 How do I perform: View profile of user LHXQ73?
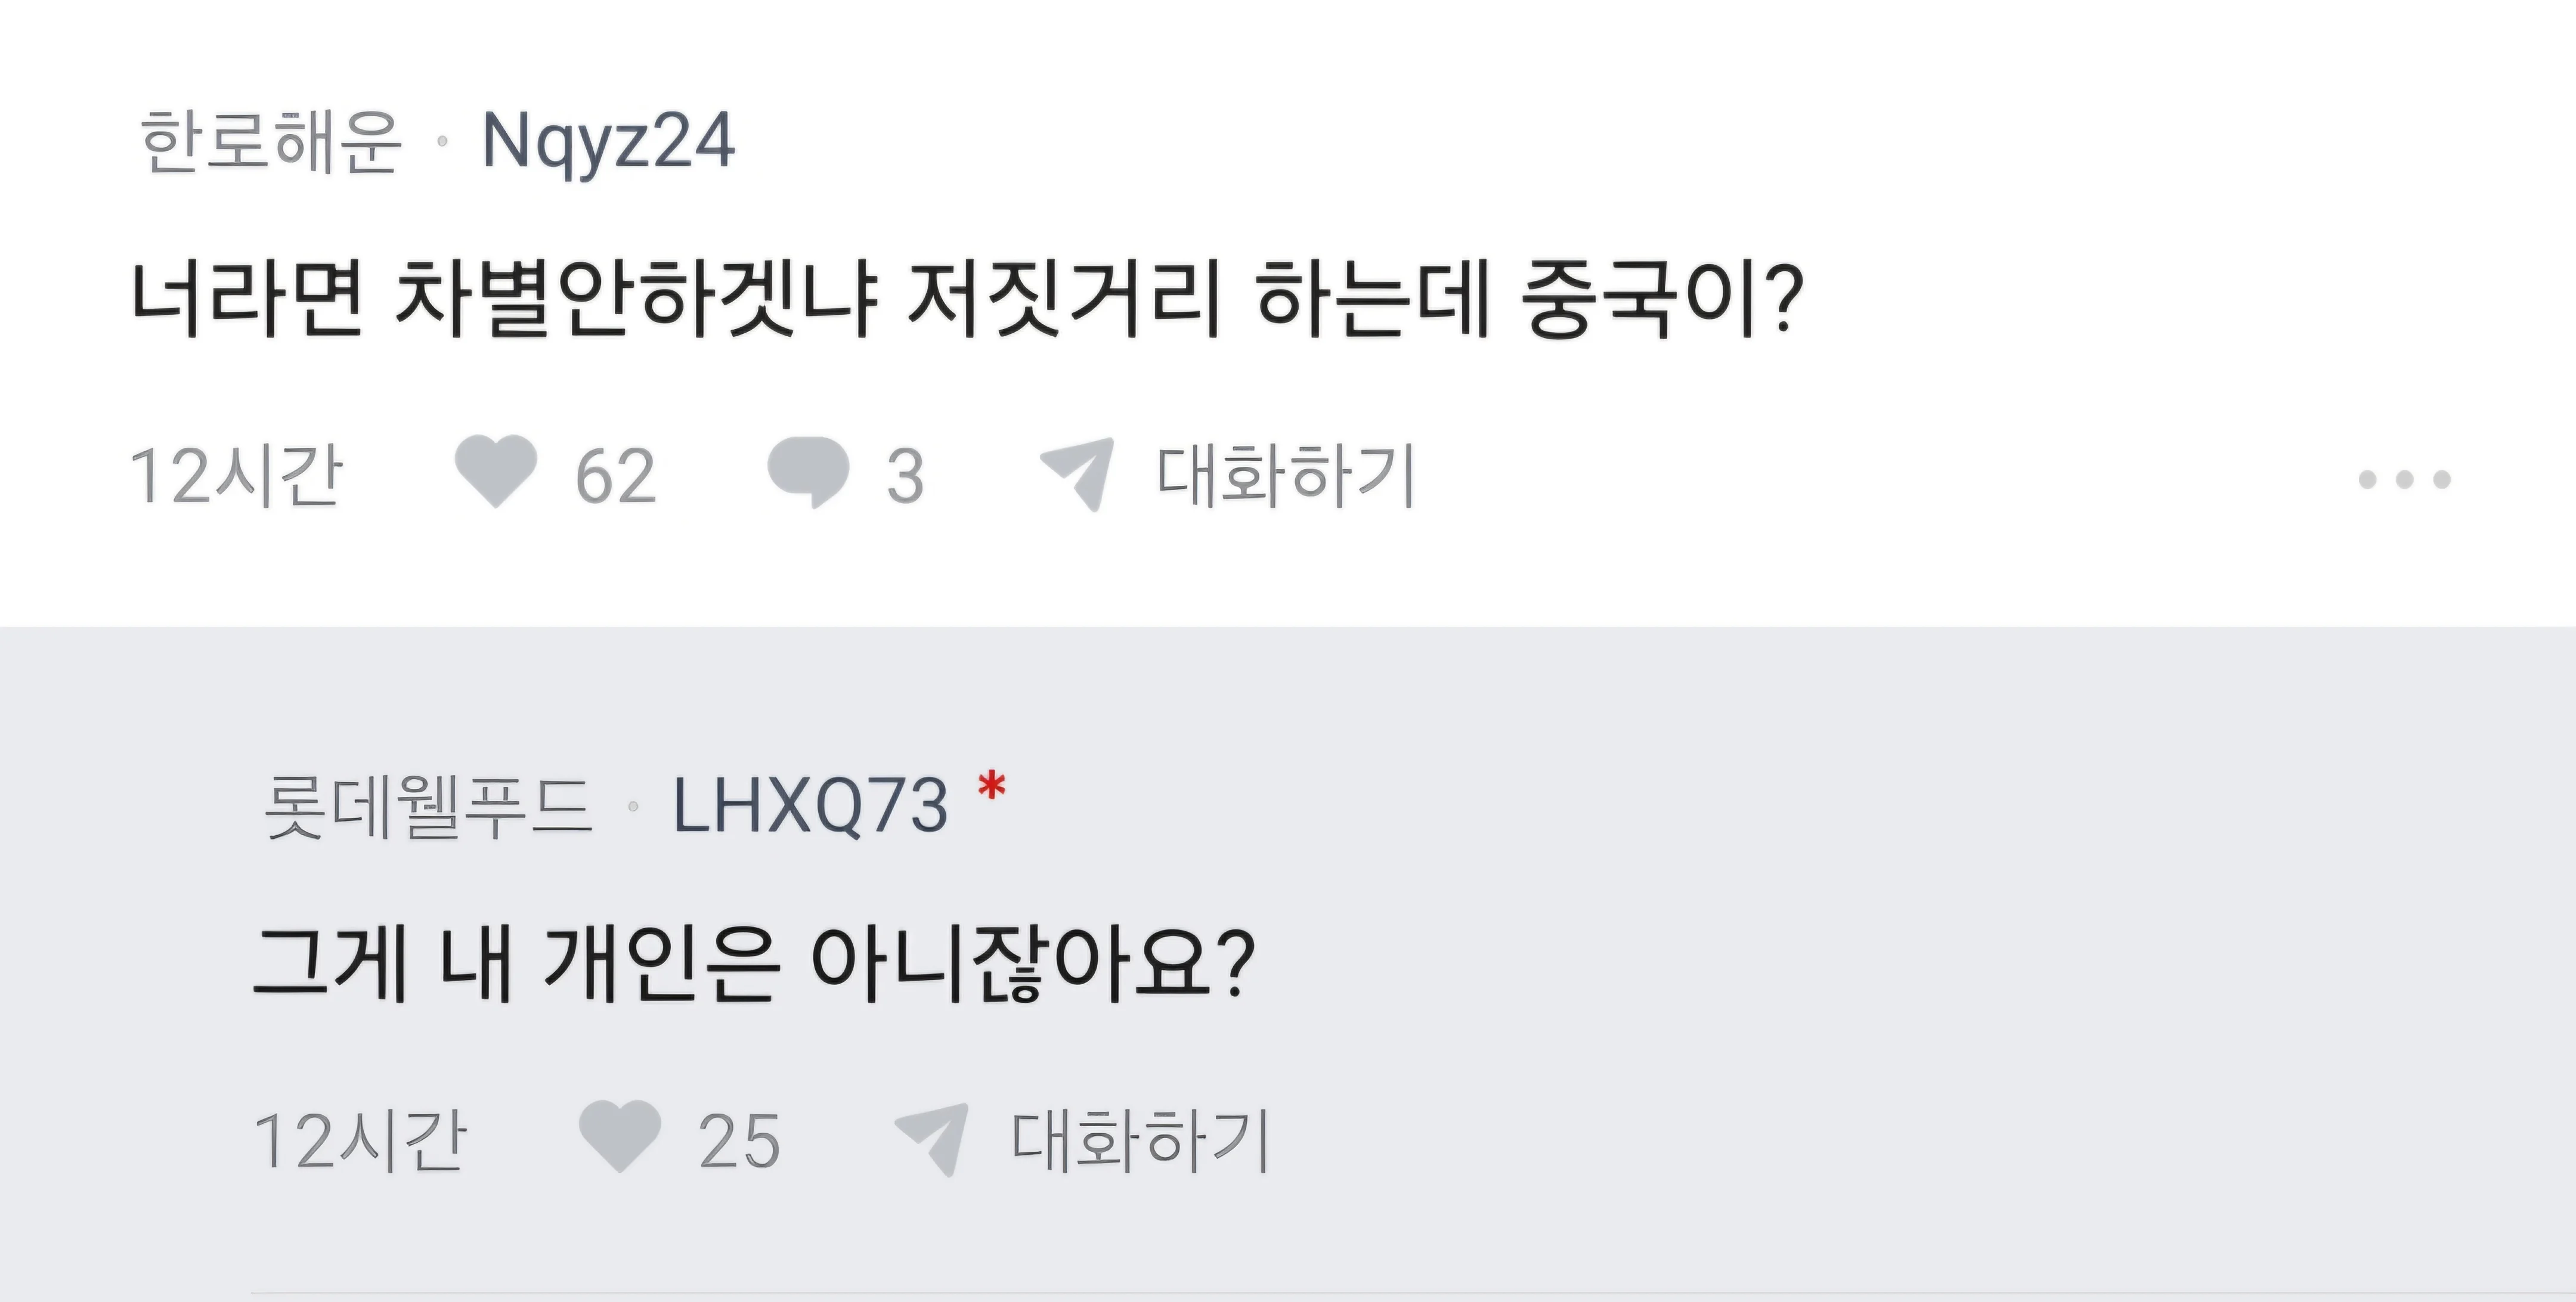click(x=810, y=806)
